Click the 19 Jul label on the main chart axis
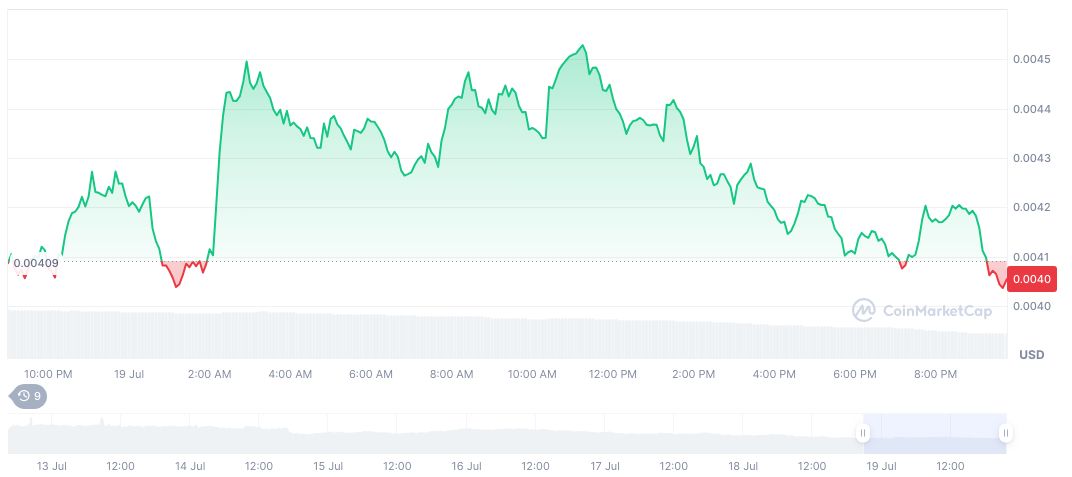This screenshot has width=1072, height=477. (x=130, y=374)
